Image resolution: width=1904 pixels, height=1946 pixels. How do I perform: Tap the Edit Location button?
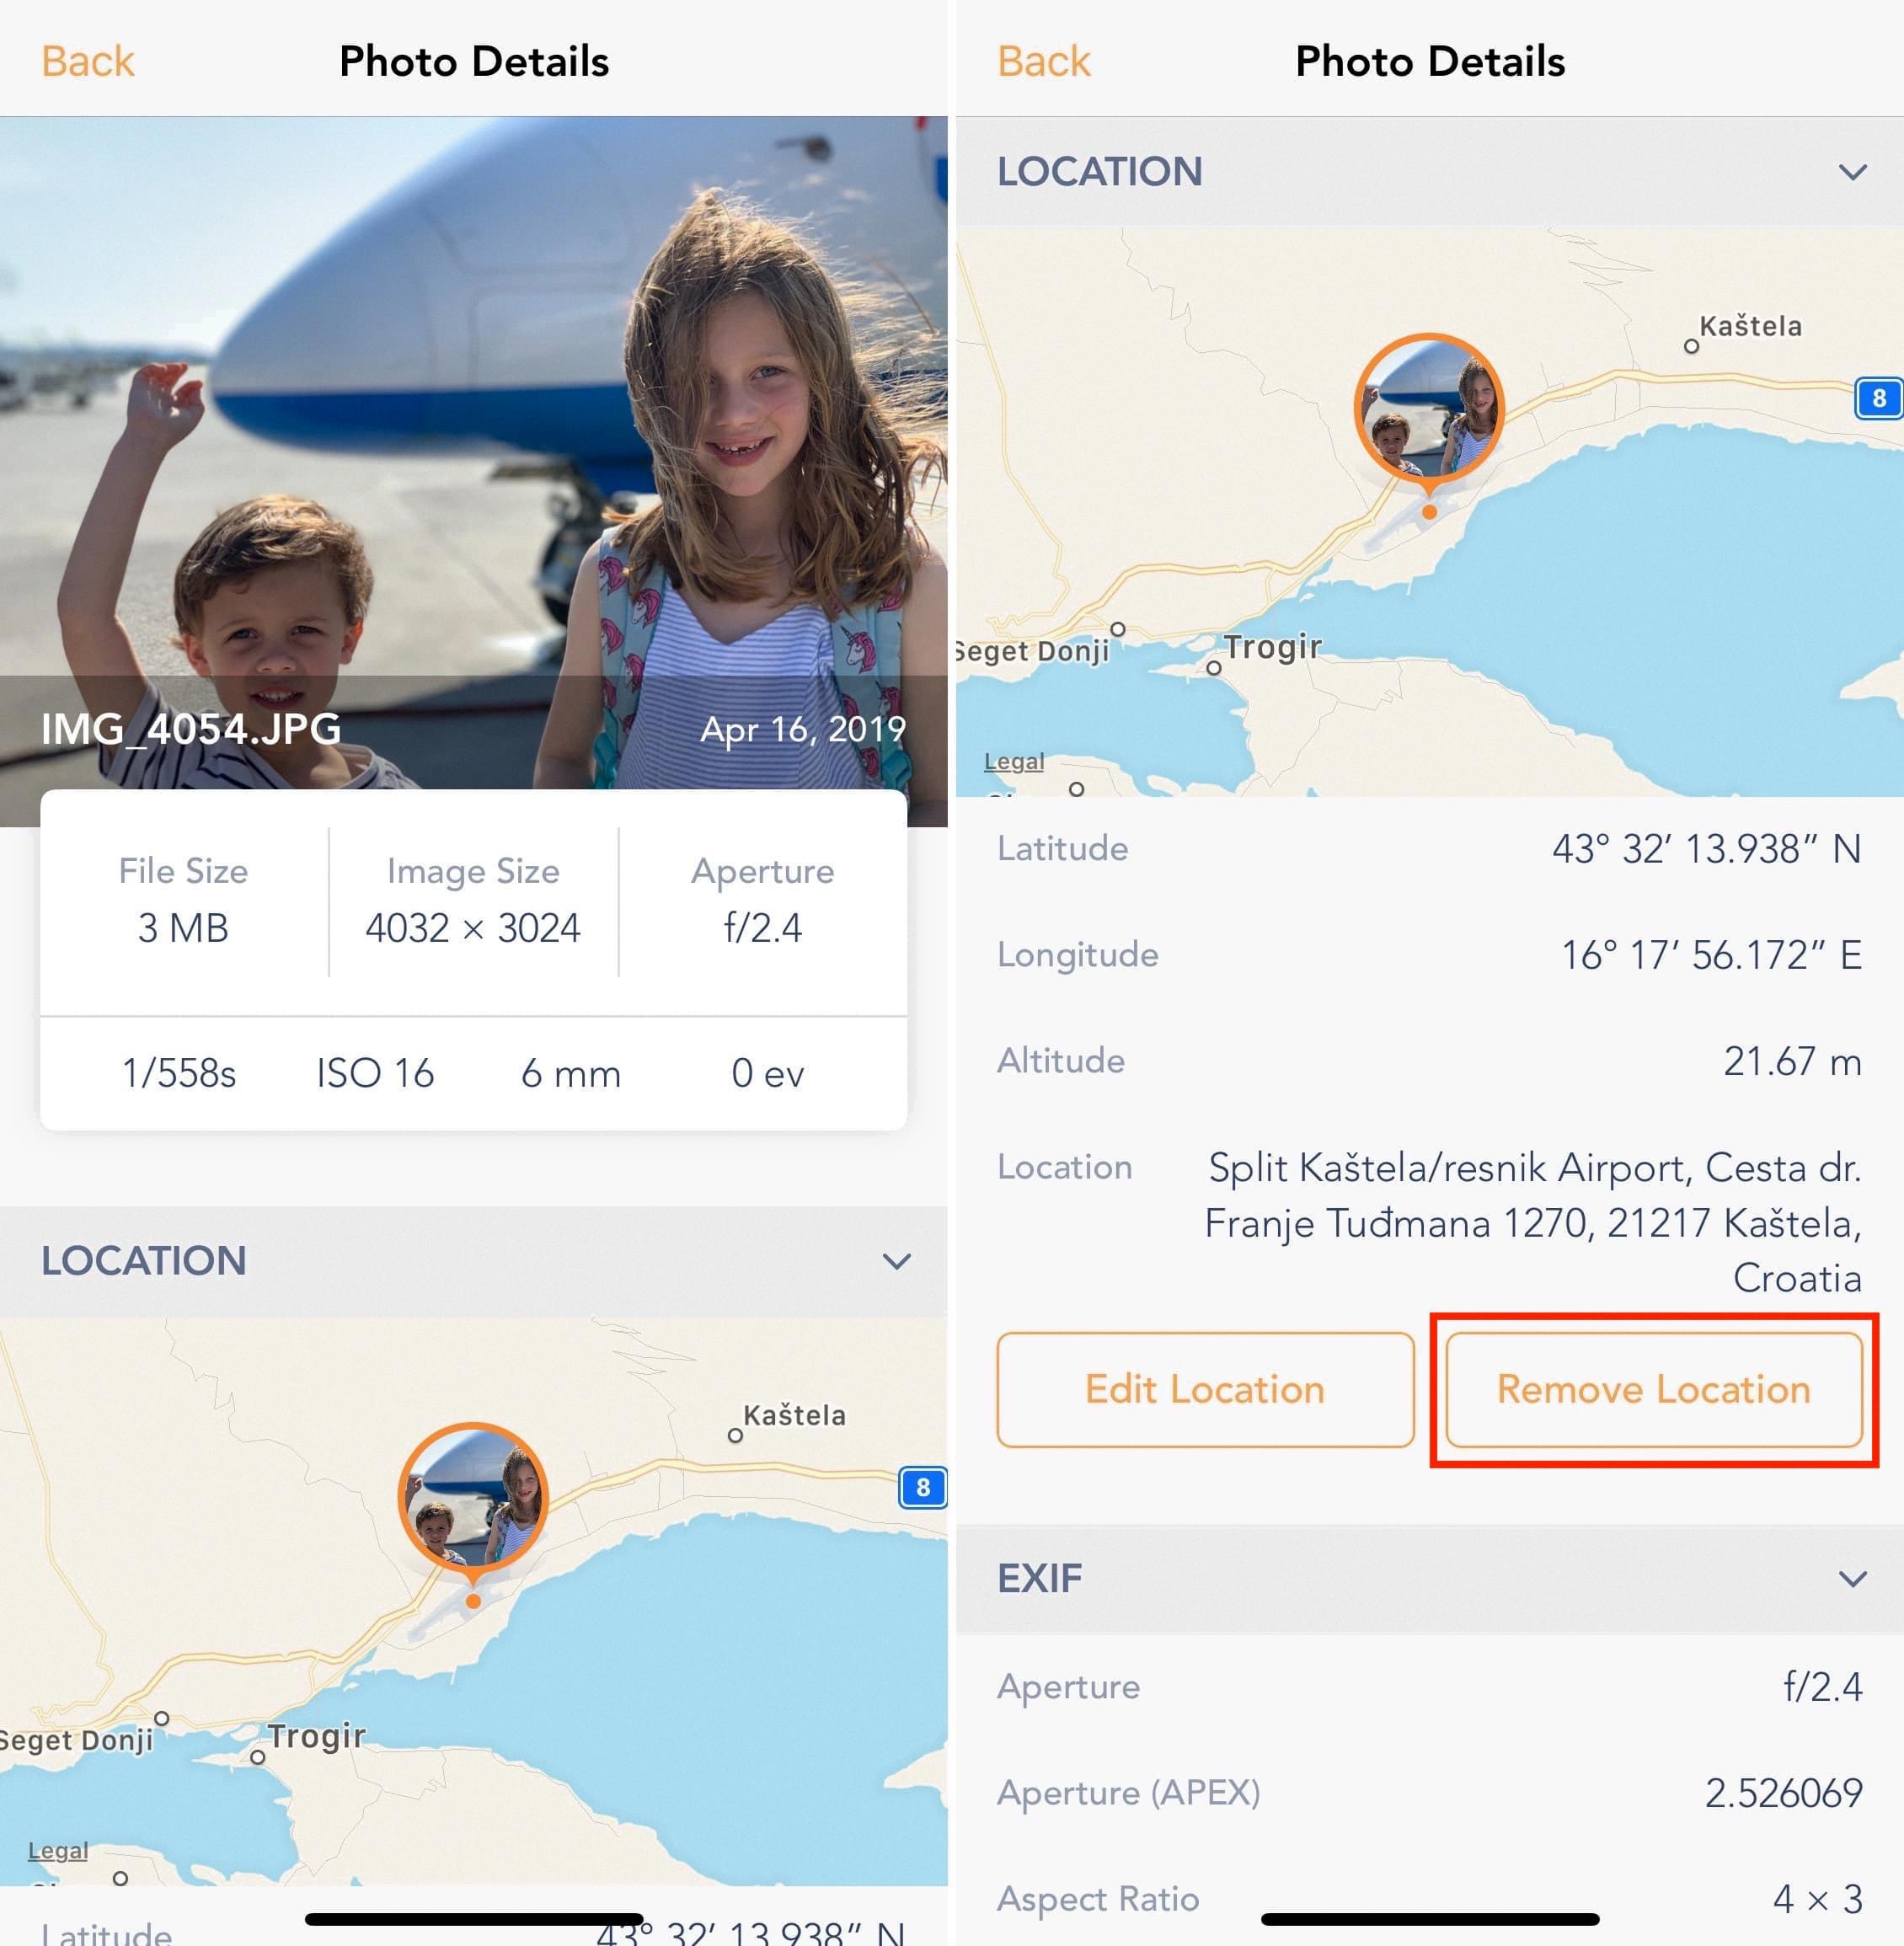click(x=1205, y=1389)
